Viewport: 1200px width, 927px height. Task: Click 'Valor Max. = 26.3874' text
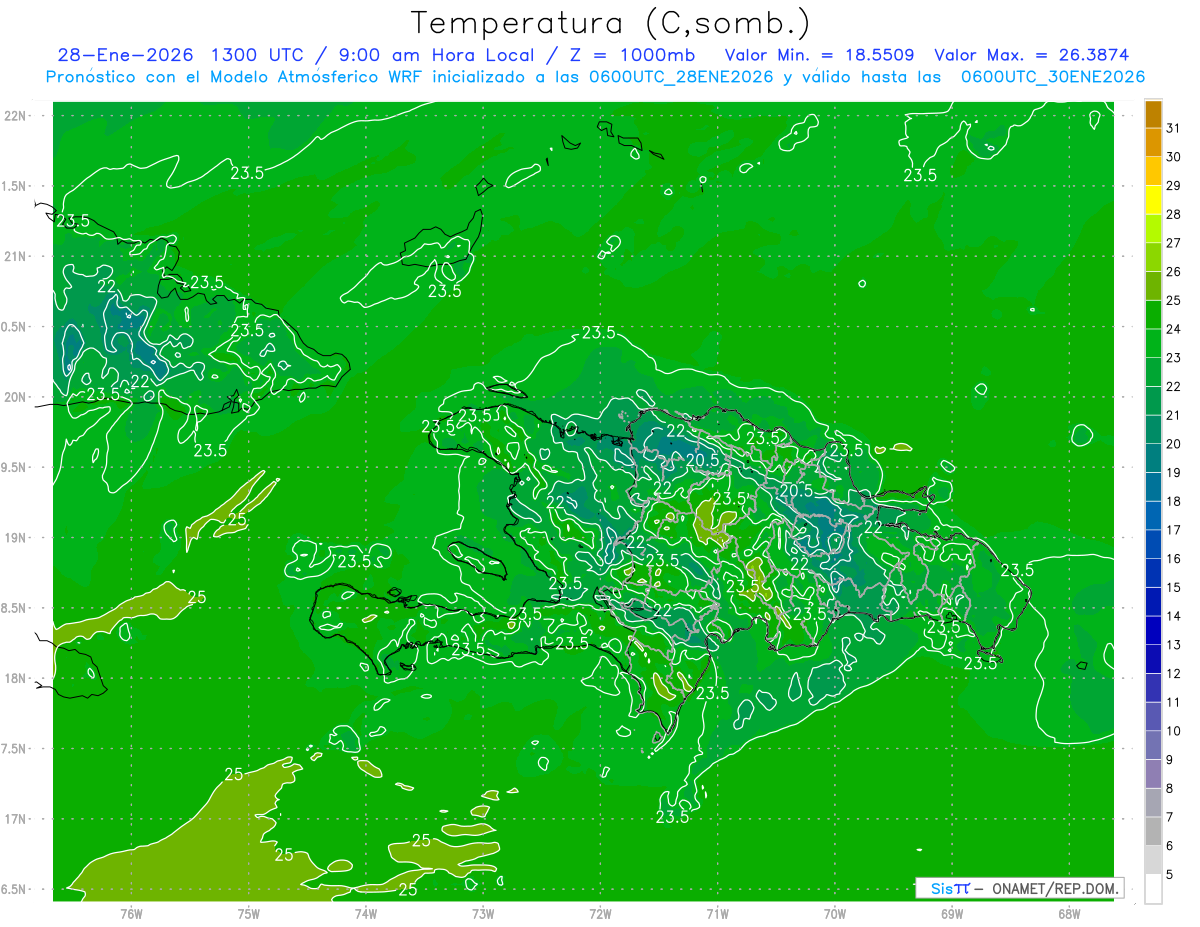[x=1033, y=55]
